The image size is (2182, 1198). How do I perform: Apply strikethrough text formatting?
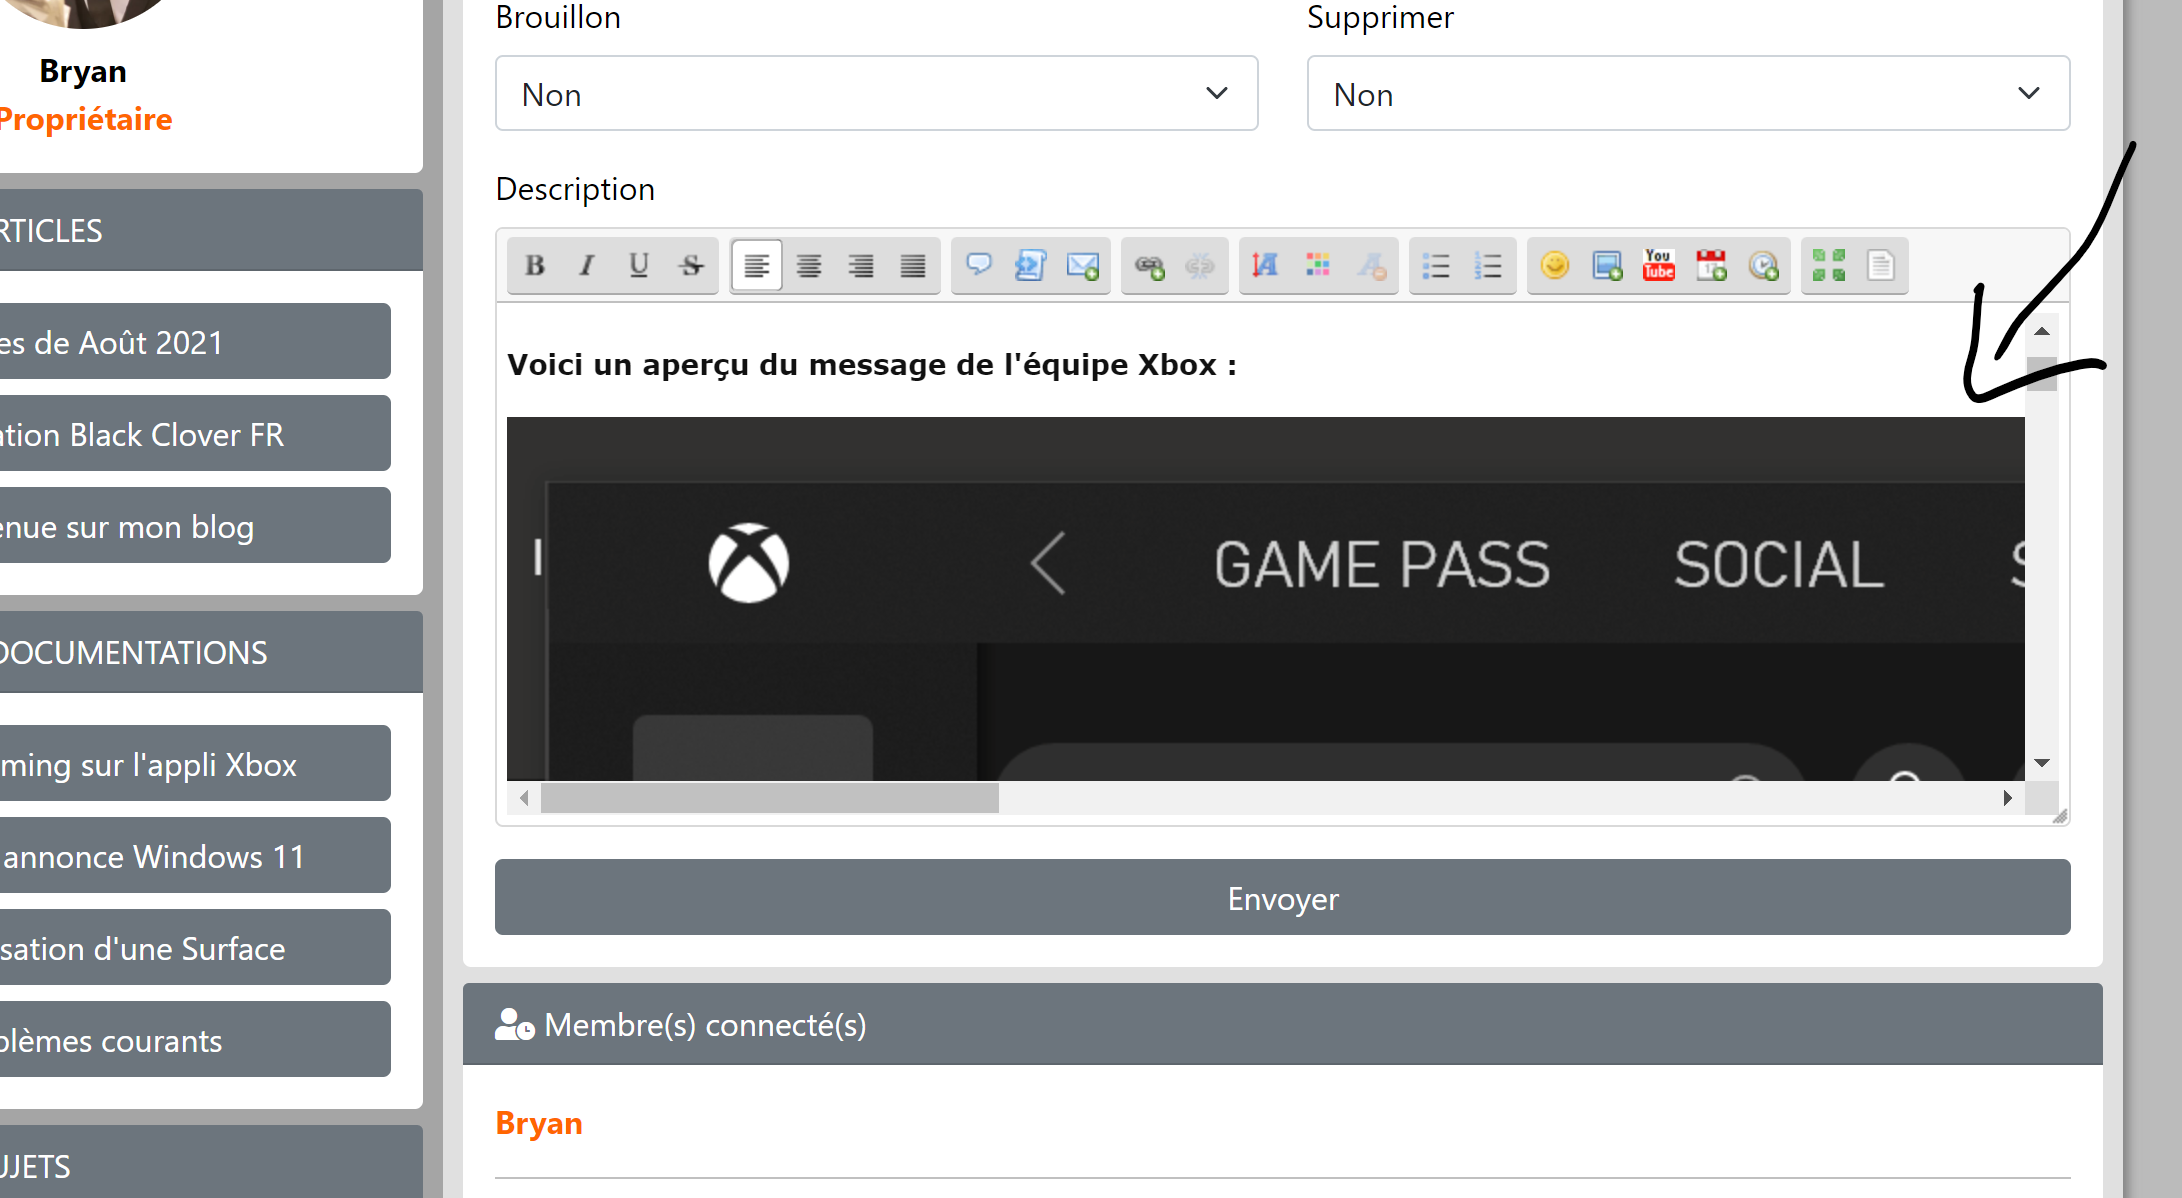point(691,266)
